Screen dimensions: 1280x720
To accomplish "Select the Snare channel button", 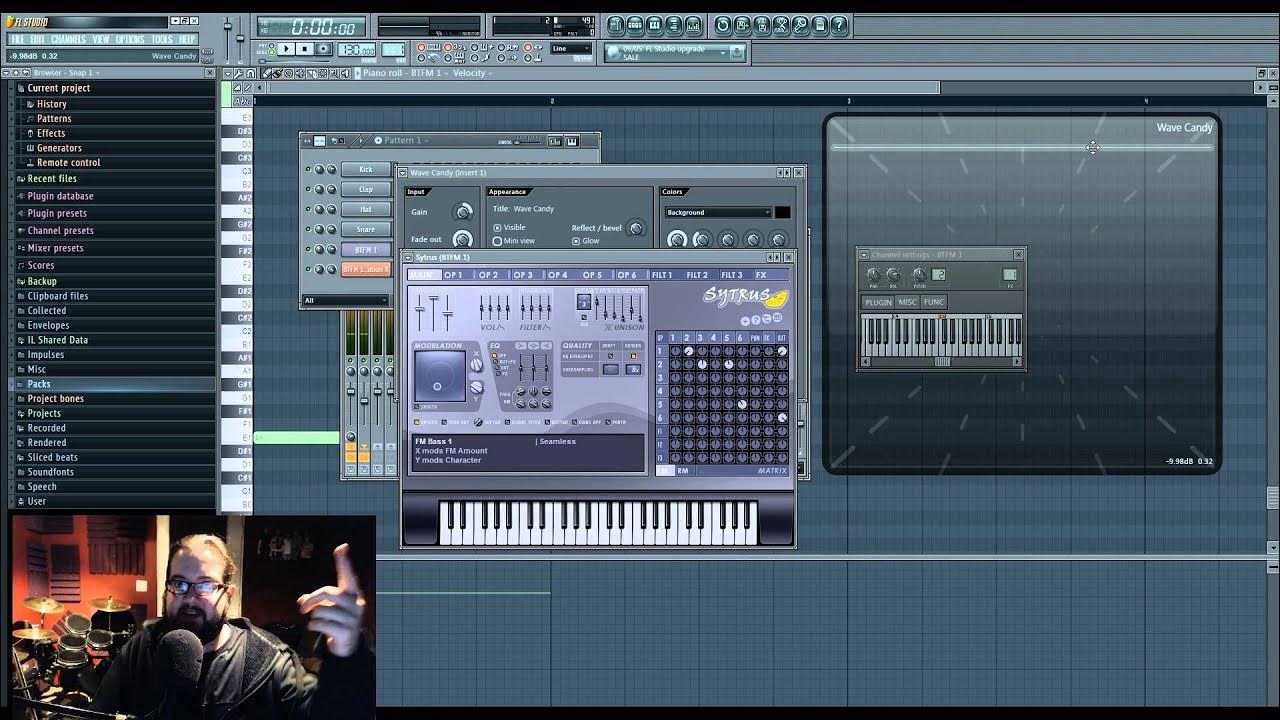I will (x=365, y=229).
